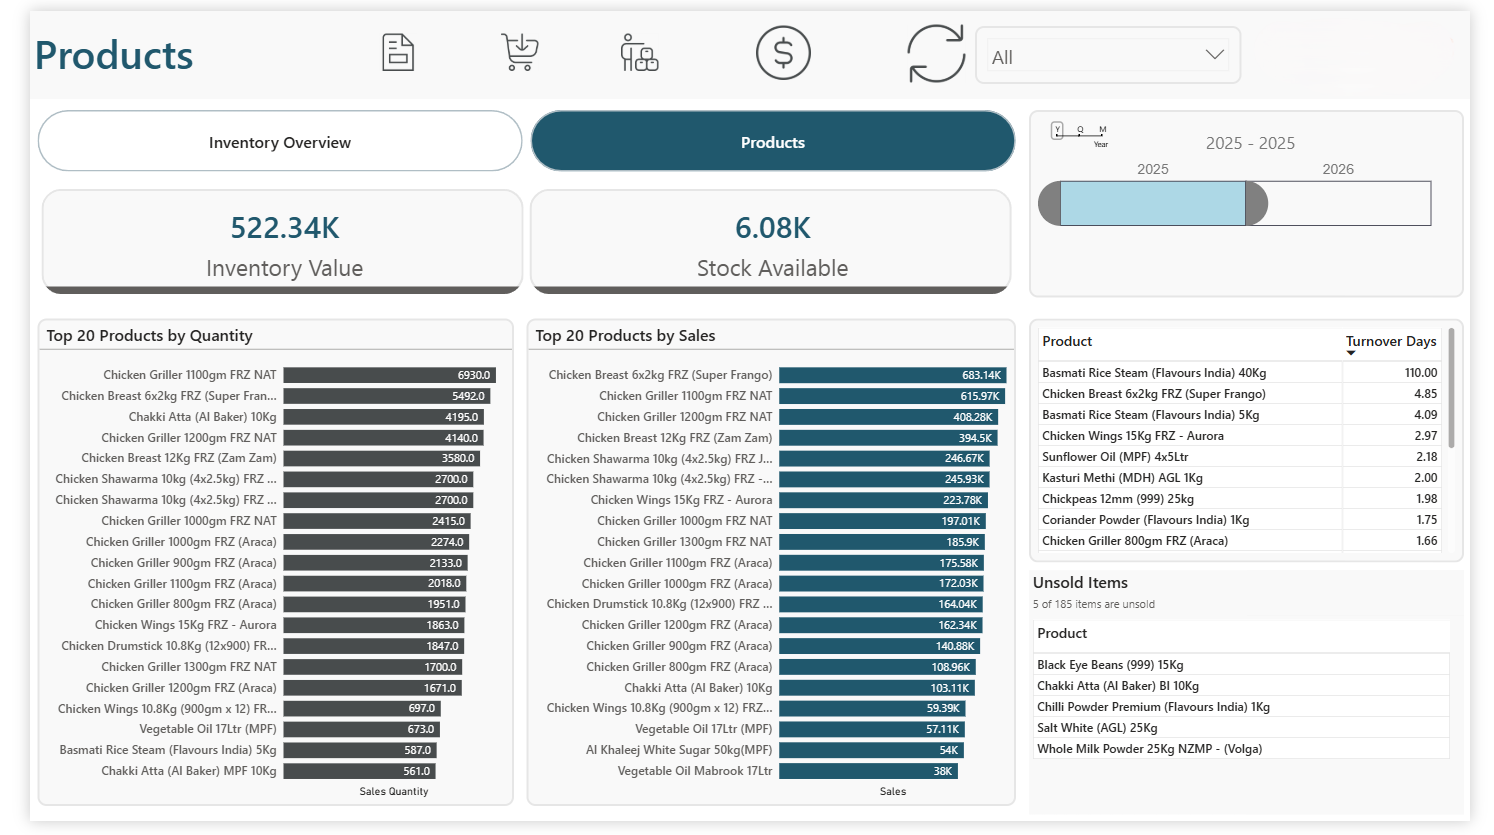The height and width of the screenshot is (835, 1494).
Task: Sort table by Turnover Days column header
Action: click(1390, 341)
